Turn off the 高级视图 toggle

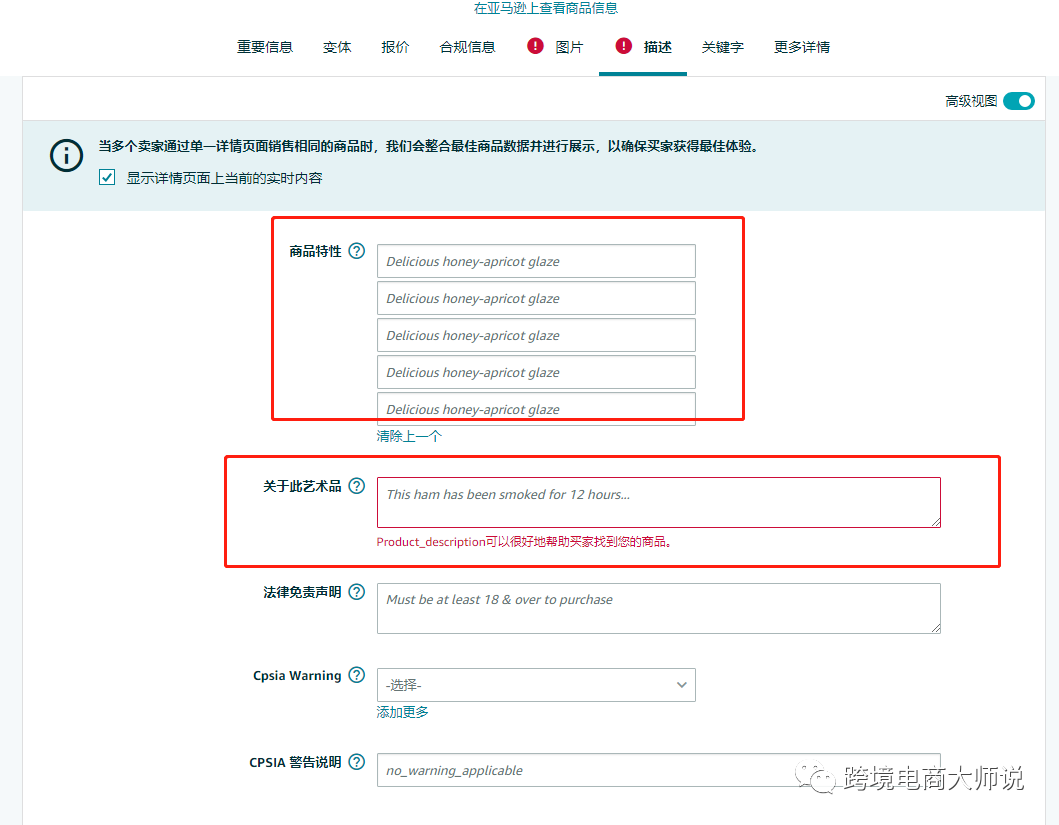(1018, 100)
